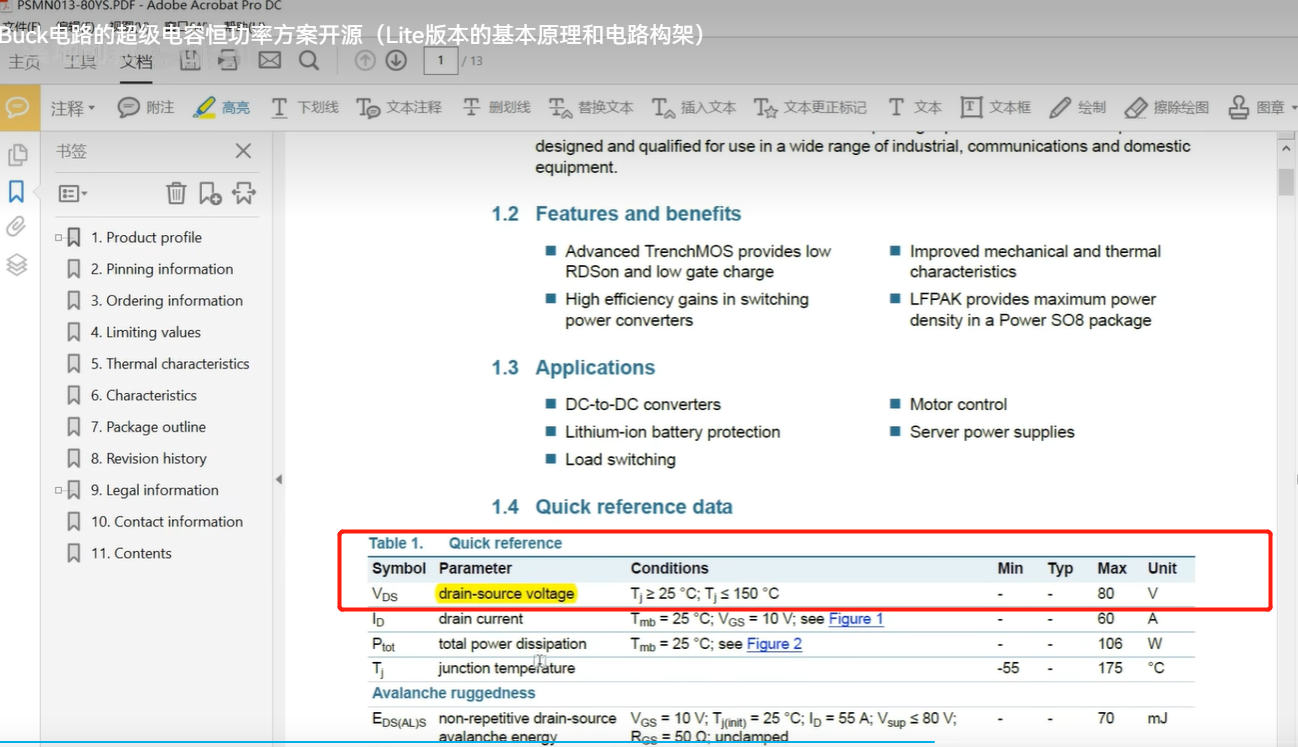Select the 擦除绘图 eraser tool
The image size is (1298, 747).
point(1166,107)
